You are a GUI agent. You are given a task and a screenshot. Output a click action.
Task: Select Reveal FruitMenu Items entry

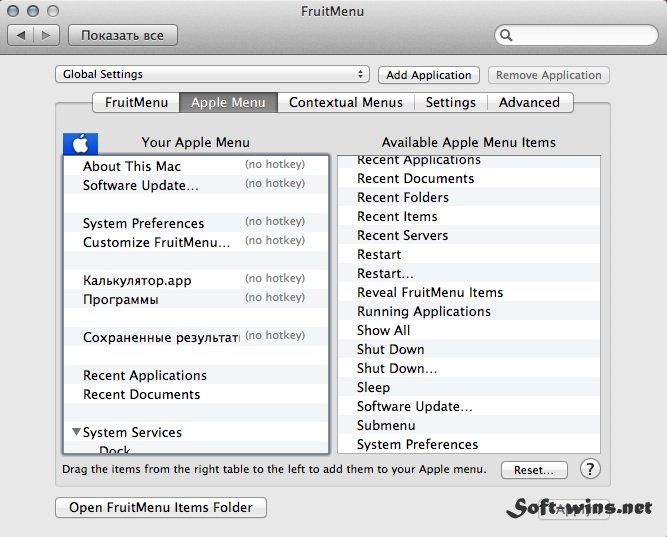click(x=469, y=292)
